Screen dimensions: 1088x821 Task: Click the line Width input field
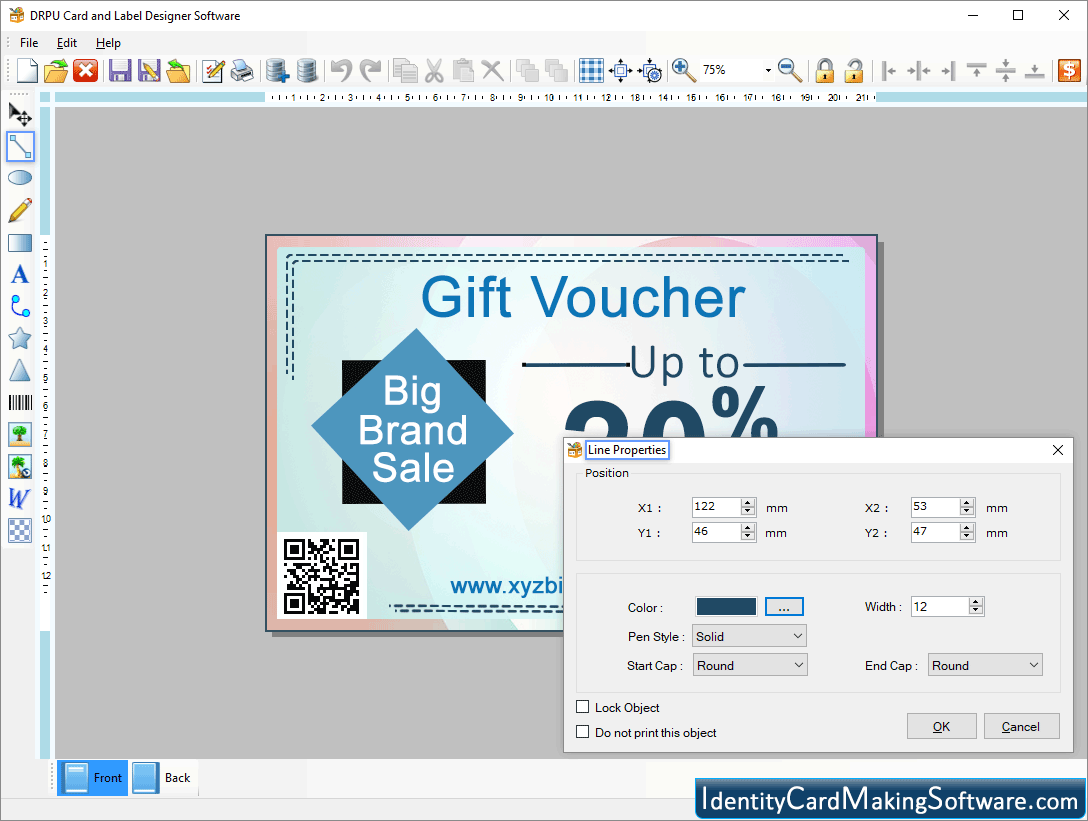[x=940, y=607]
